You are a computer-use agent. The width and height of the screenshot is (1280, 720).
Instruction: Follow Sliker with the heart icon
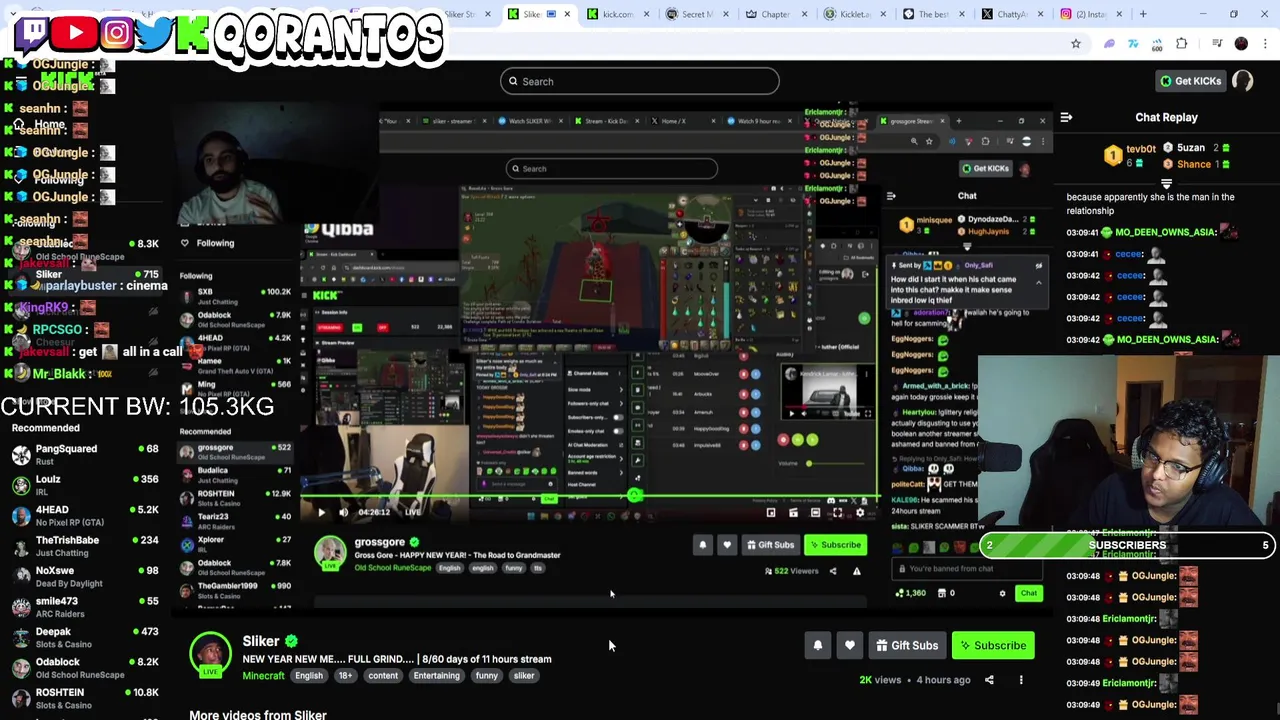coord(850,646)
